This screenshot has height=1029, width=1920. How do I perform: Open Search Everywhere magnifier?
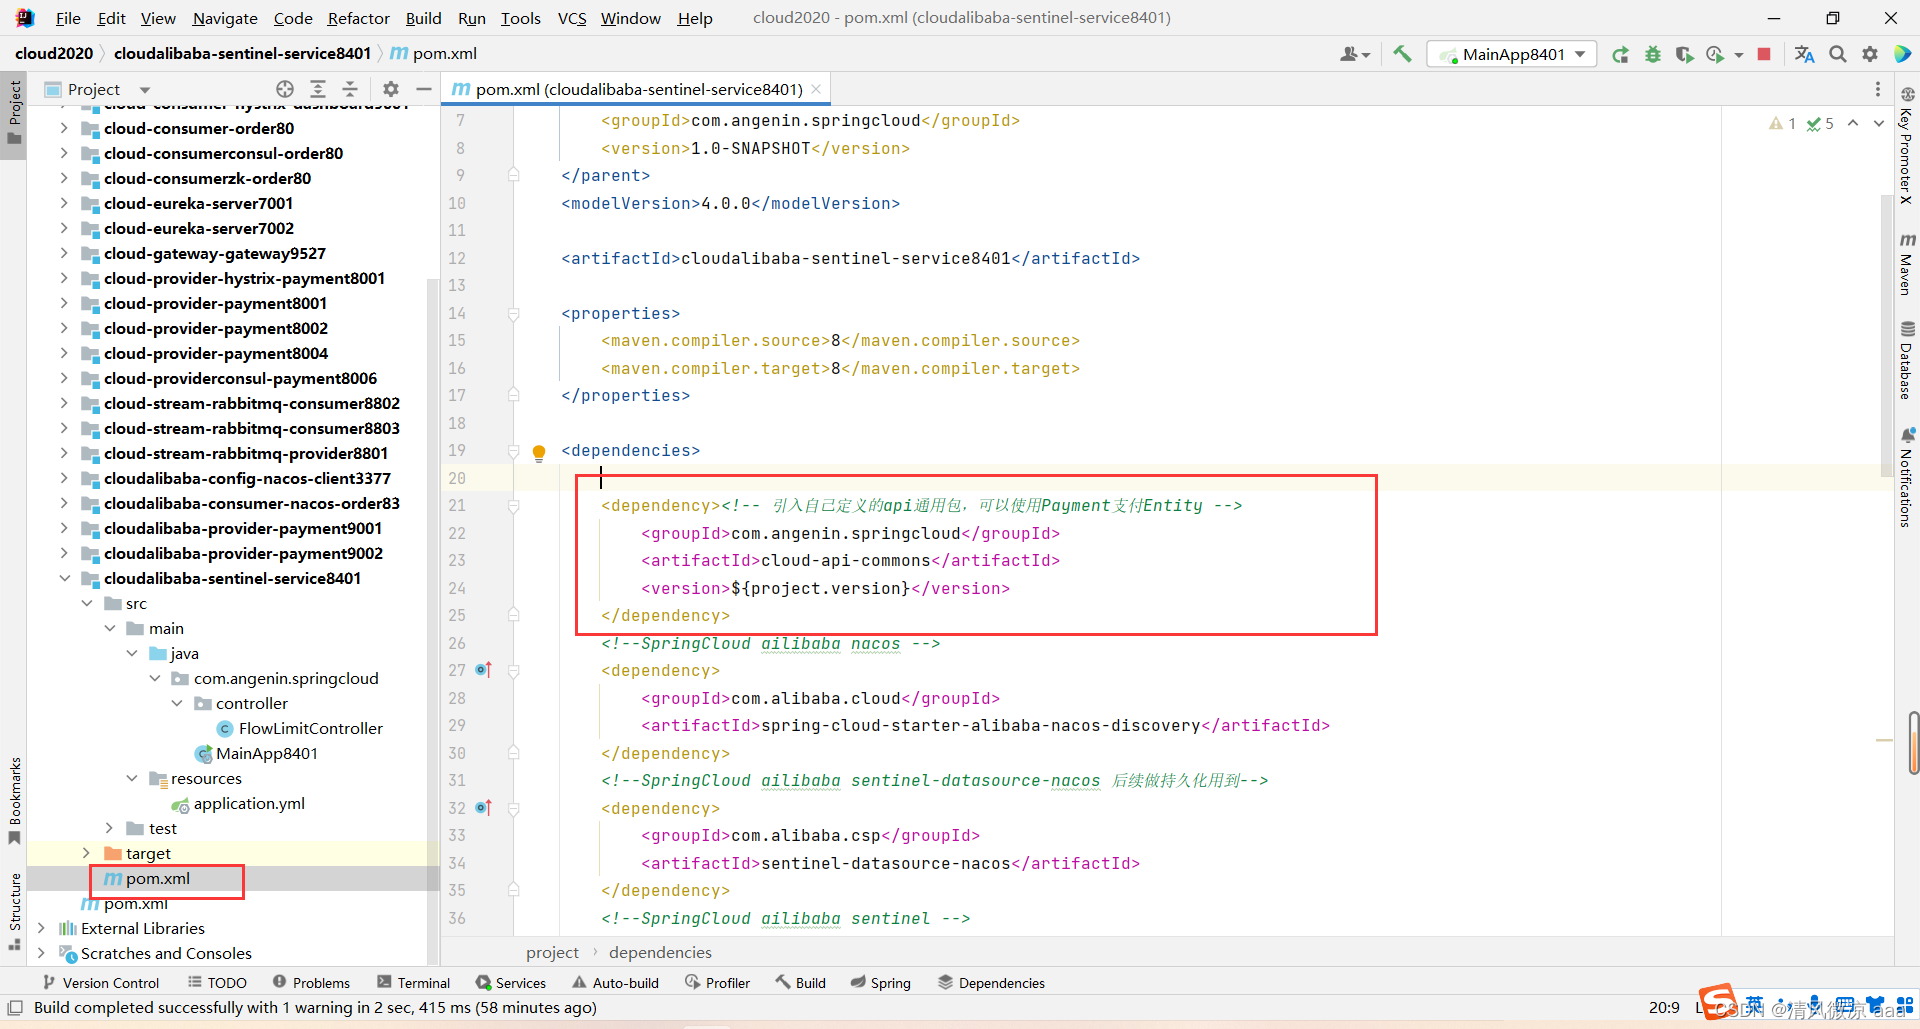click(x=1838, y=54)
